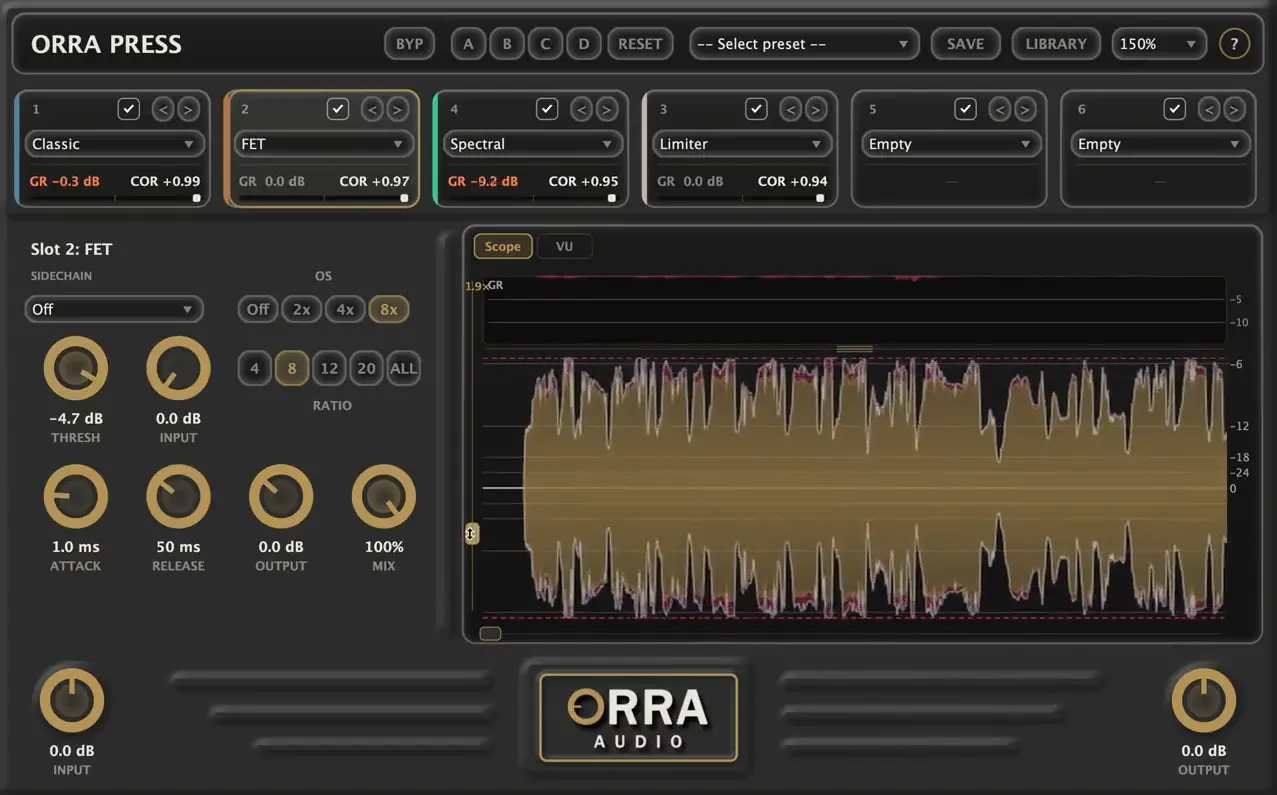
Task: Click slot 6's right arrow button
Action: pyautogui.click(x=1234, y=109)
